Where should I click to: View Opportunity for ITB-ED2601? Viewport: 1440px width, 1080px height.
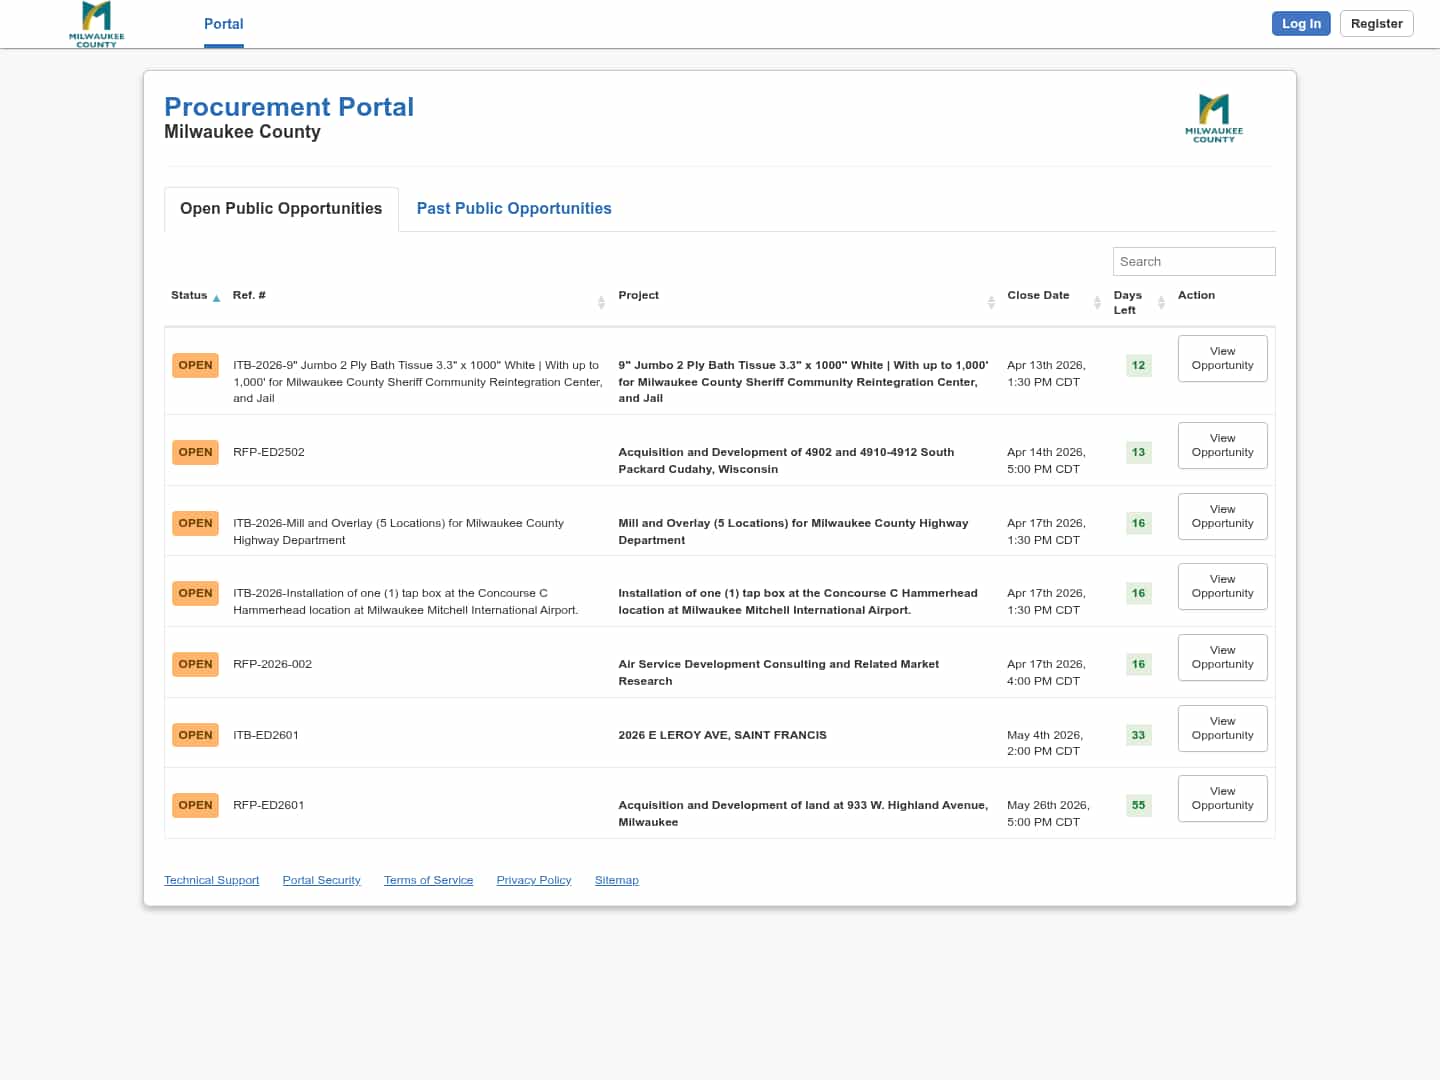tap(1222, 728)
